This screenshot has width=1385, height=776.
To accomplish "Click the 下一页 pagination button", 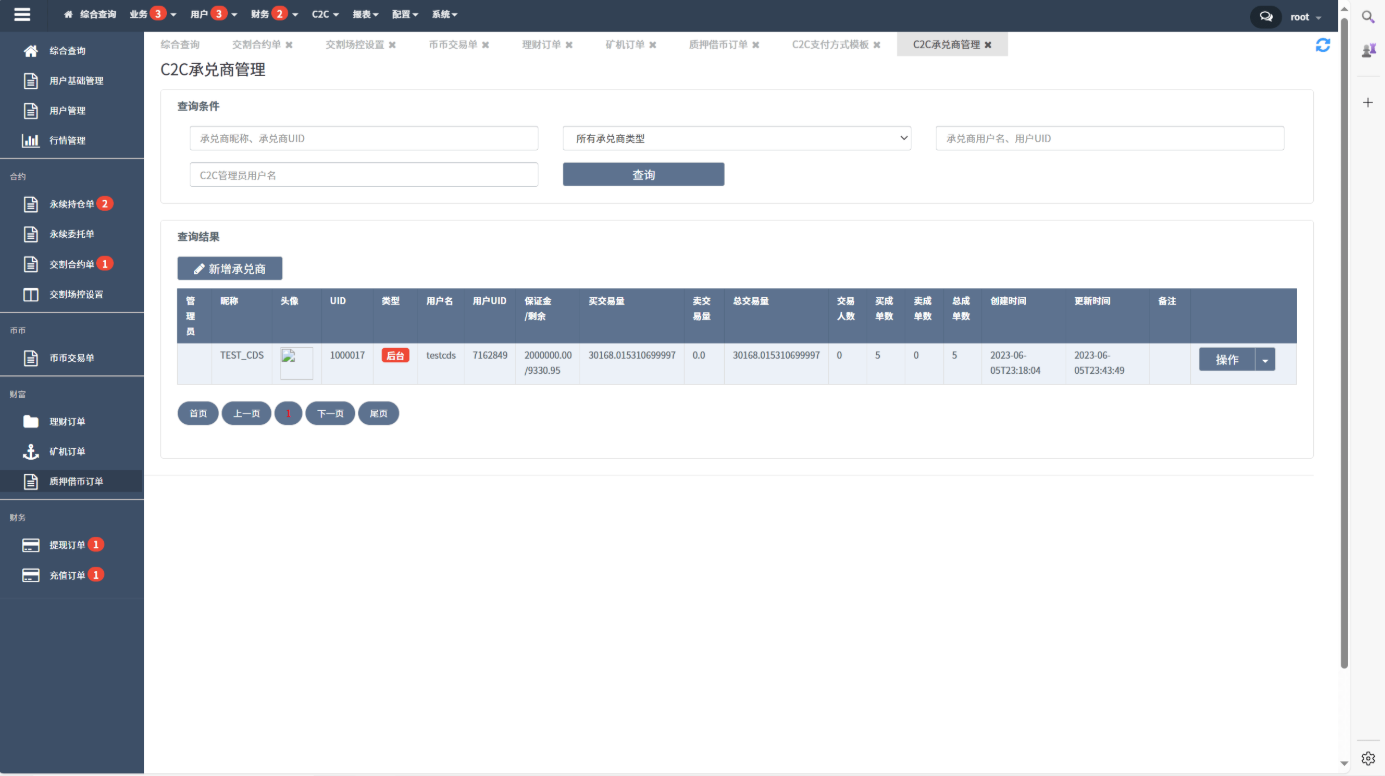I will point(330,413).
